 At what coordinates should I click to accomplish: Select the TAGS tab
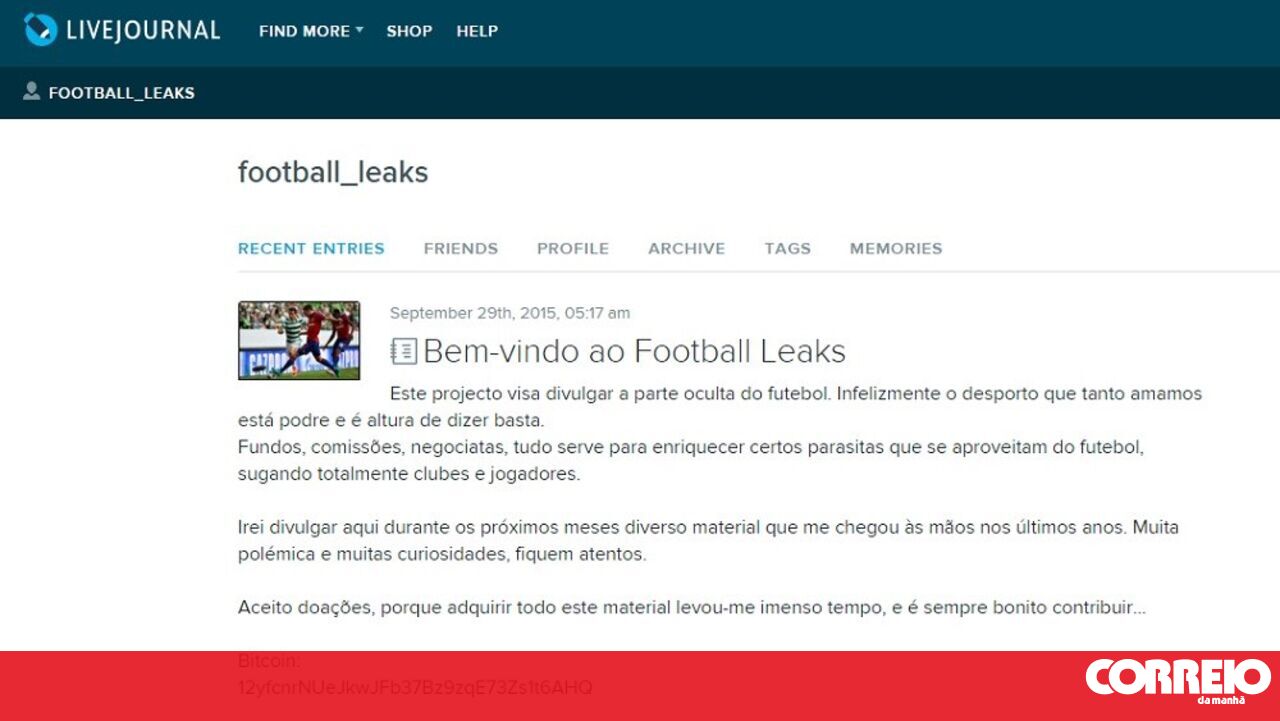coord(788,248)
